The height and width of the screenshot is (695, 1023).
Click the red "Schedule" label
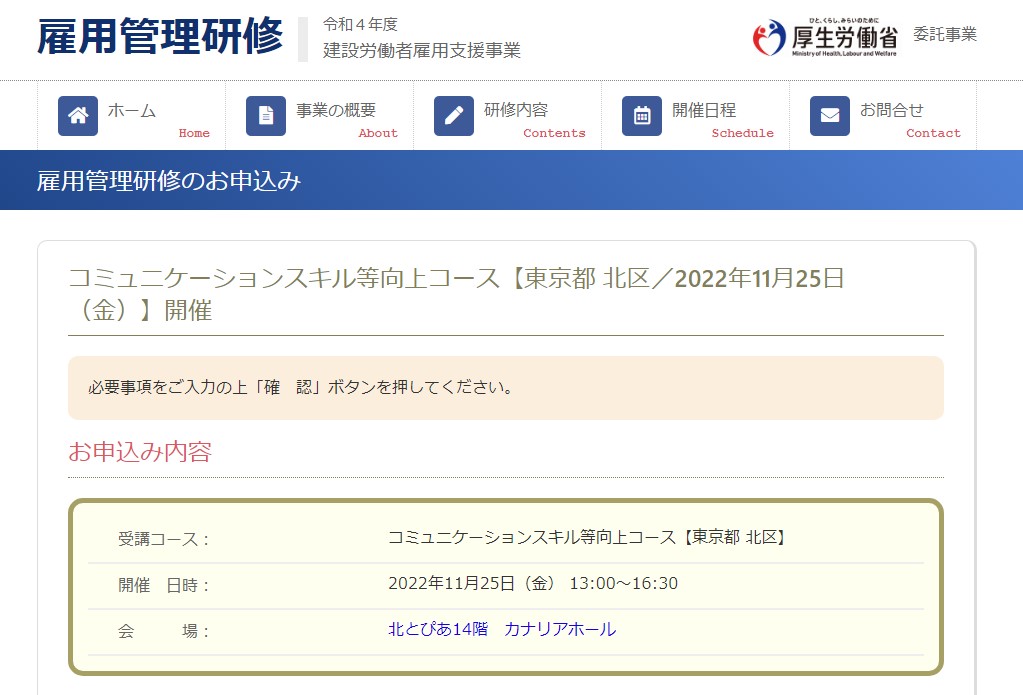[x=742, y=133]
